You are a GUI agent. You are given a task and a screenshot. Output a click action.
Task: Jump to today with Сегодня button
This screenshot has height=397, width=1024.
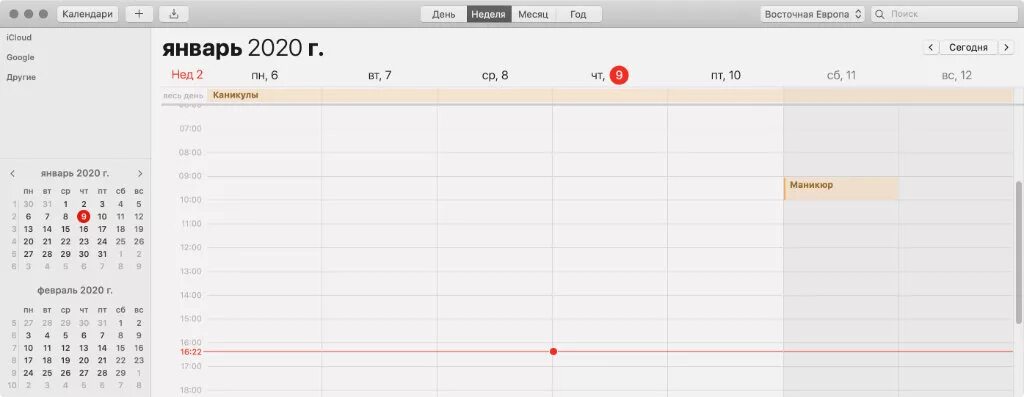coord(968,48)
